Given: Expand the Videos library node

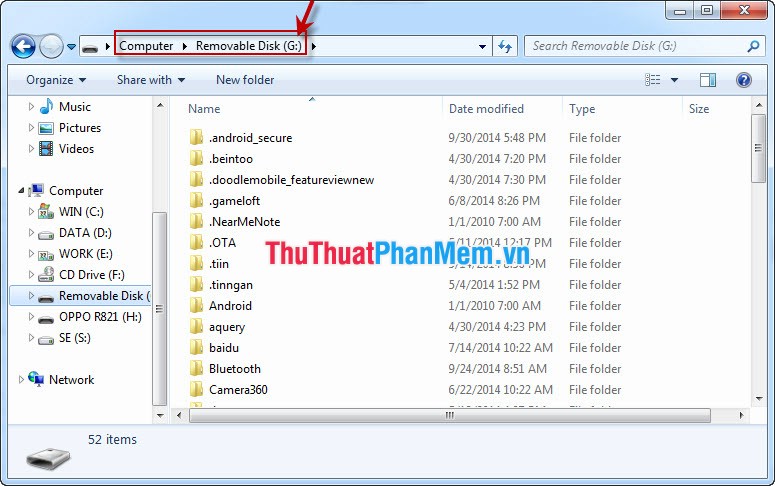Looking at the screenshot, I should pyautogui.click(x=31, y=149).
